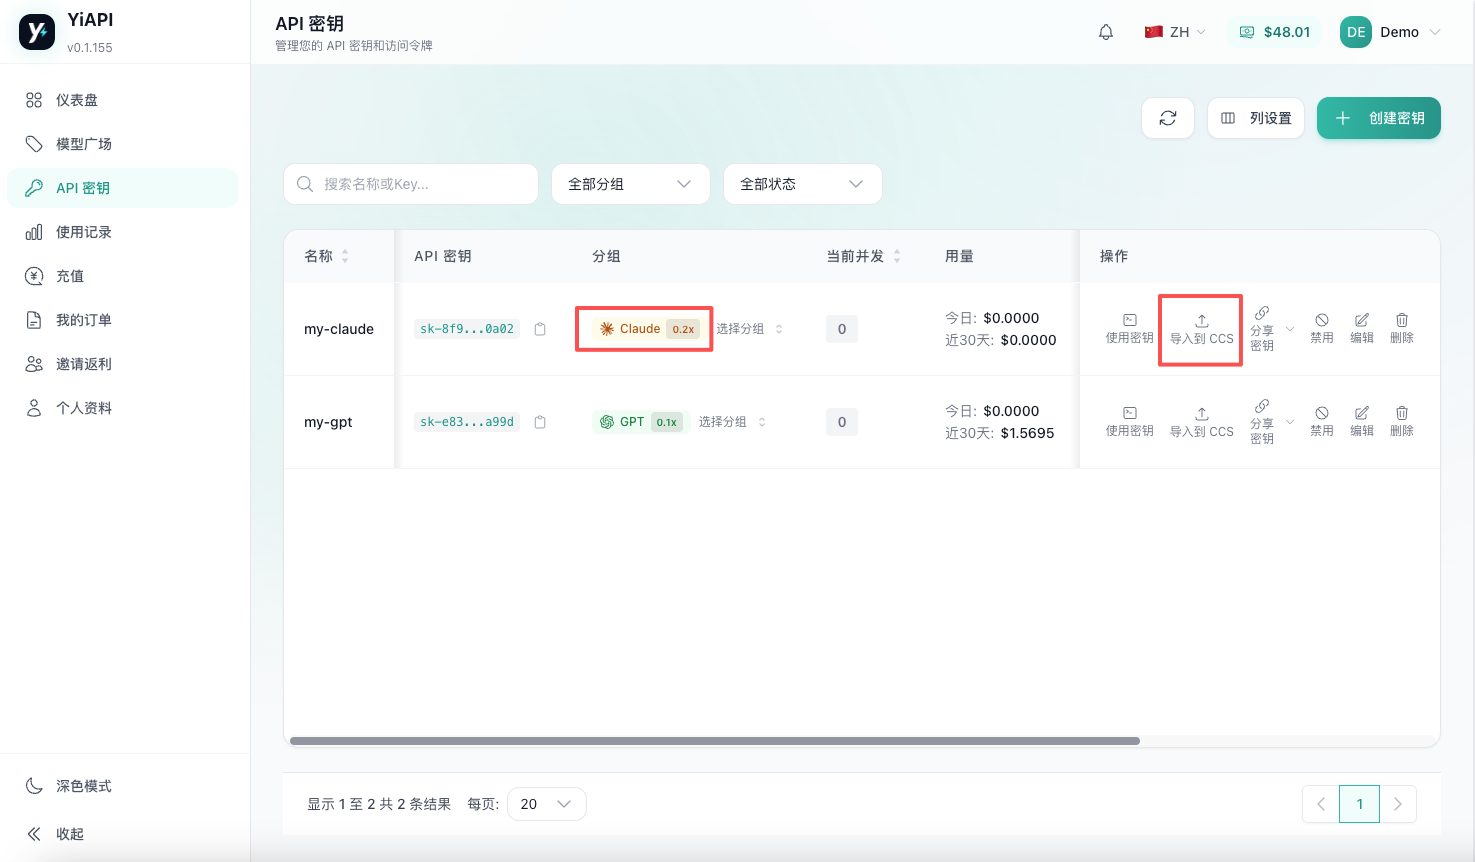Sort by 当前并发 column arrows
The width and height of the screenshot is (1475, 862).
pos(897,256)
